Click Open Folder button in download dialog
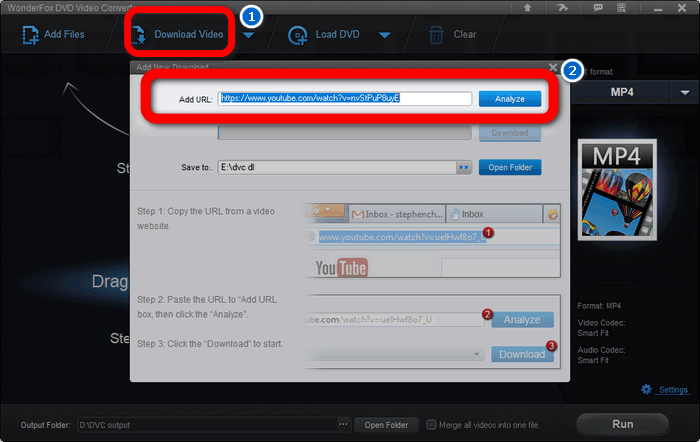The image size is (700, 442). pos(510,167)
